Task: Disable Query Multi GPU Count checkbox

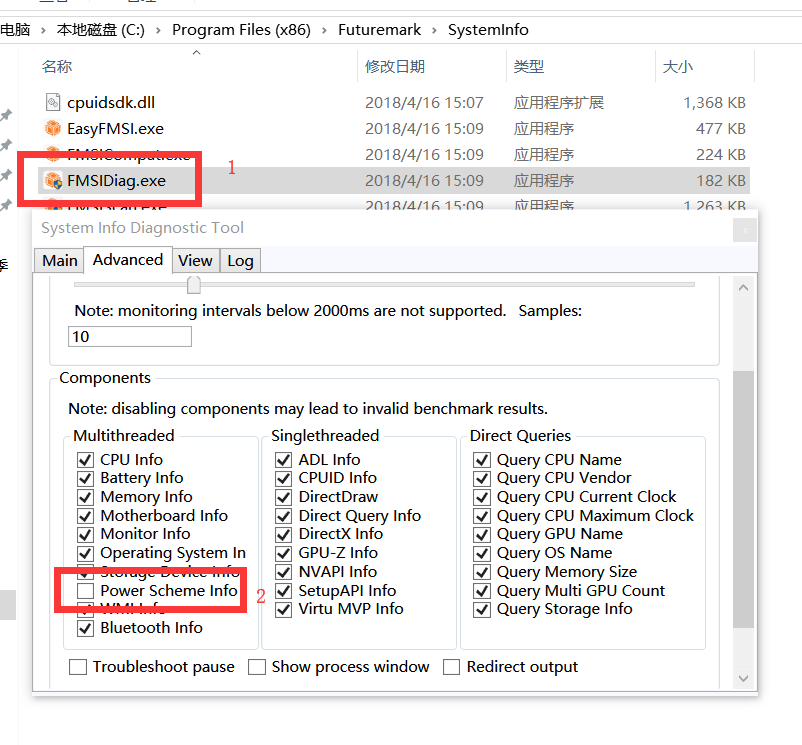Action: click(x=482, y=591)
